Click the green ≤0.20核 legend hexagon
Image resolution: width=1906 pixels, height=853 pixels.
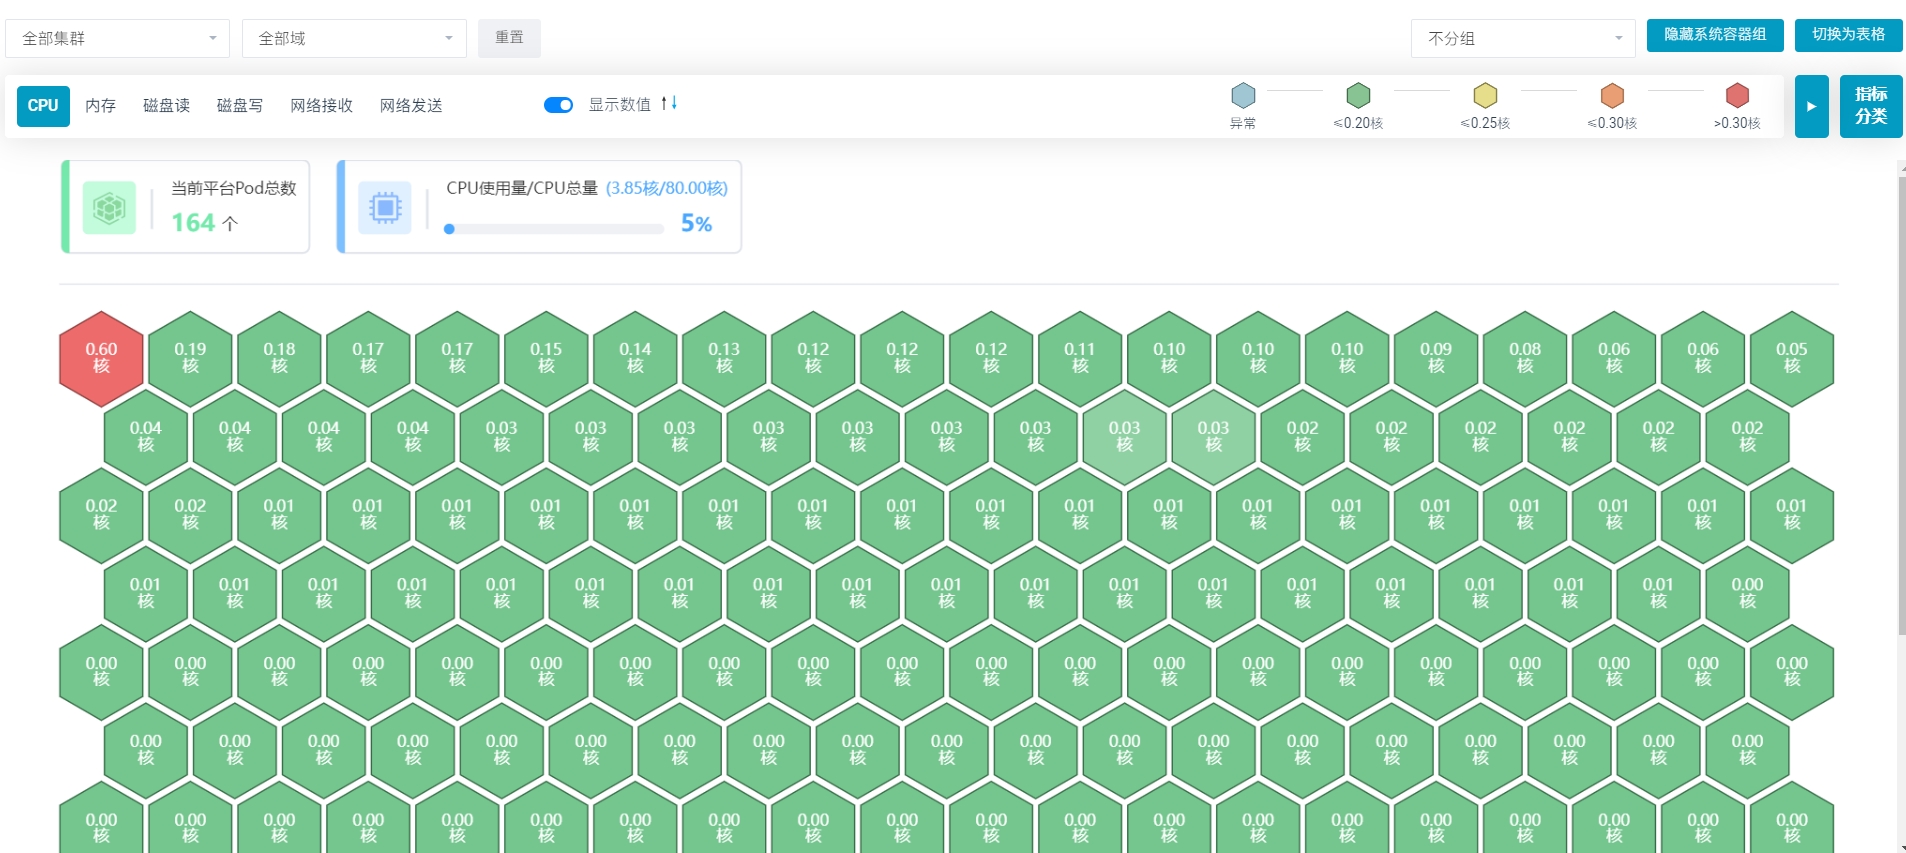tap(1358, 96)
